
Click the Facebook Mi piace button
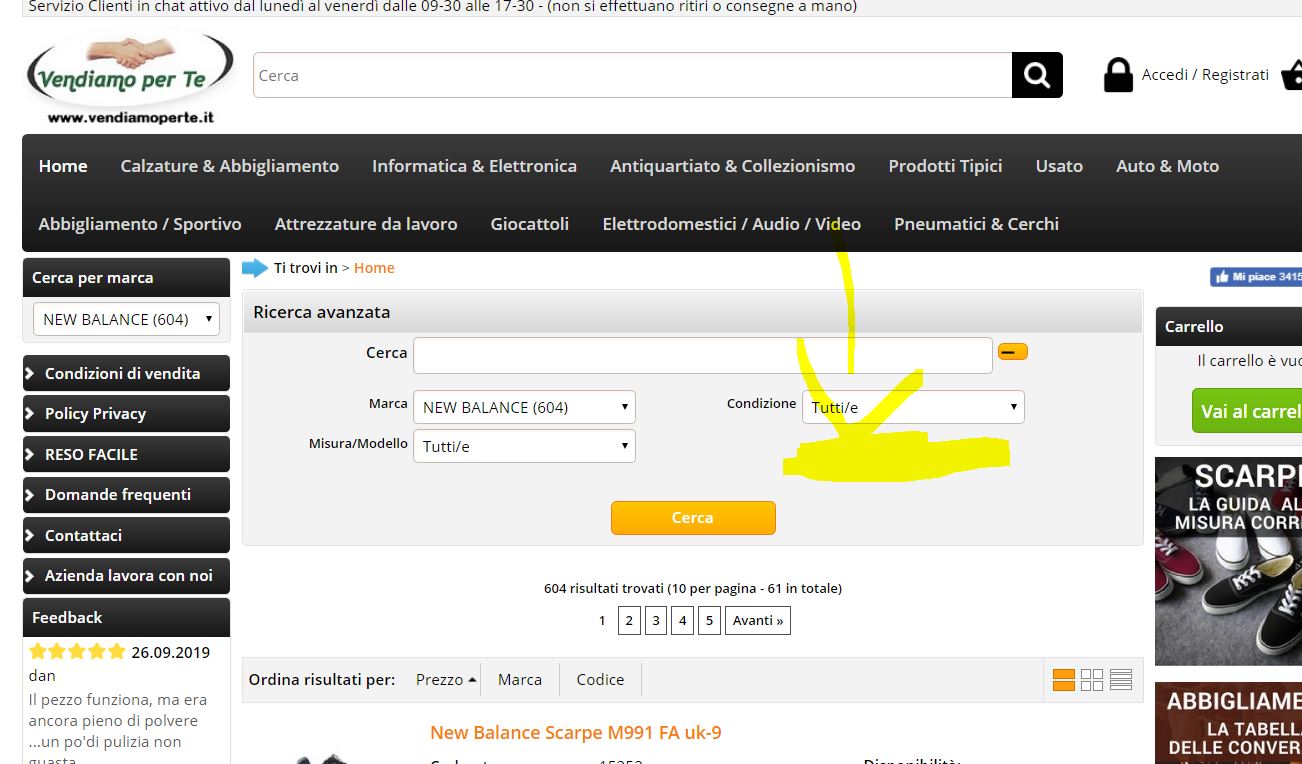1256,277
